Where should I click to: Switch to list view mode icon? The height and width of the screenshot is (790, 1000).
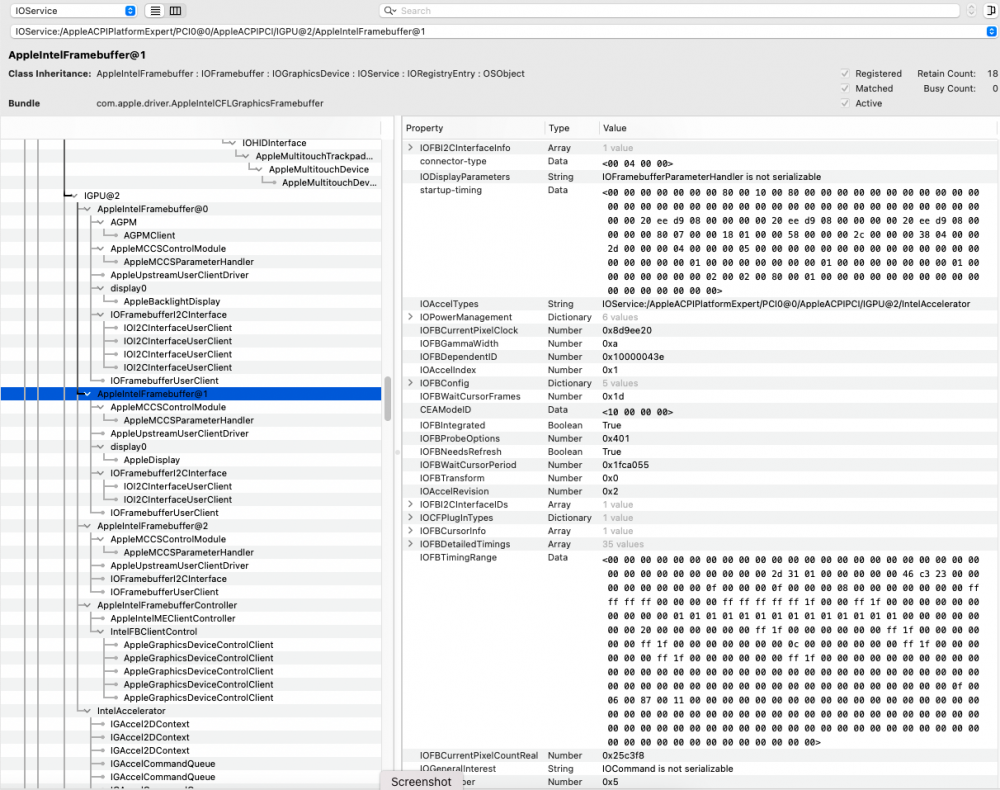coord(155,11)
